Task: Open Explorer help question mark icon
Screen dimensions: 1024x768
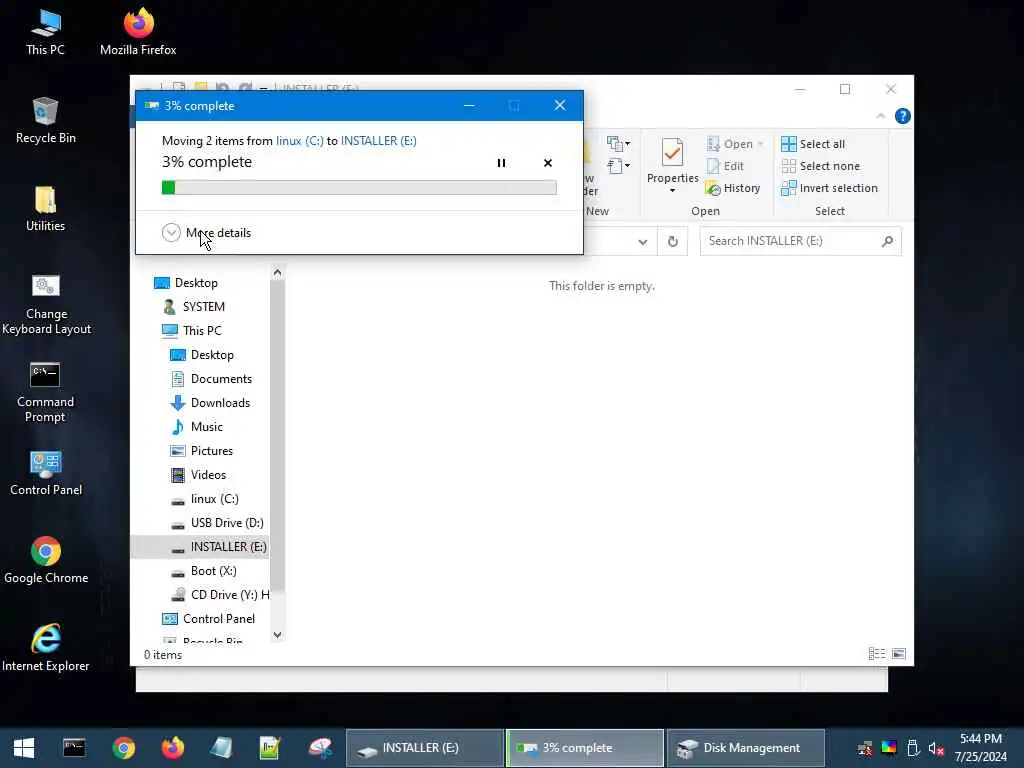Action: pyautogui.click(x=903, y=116)
